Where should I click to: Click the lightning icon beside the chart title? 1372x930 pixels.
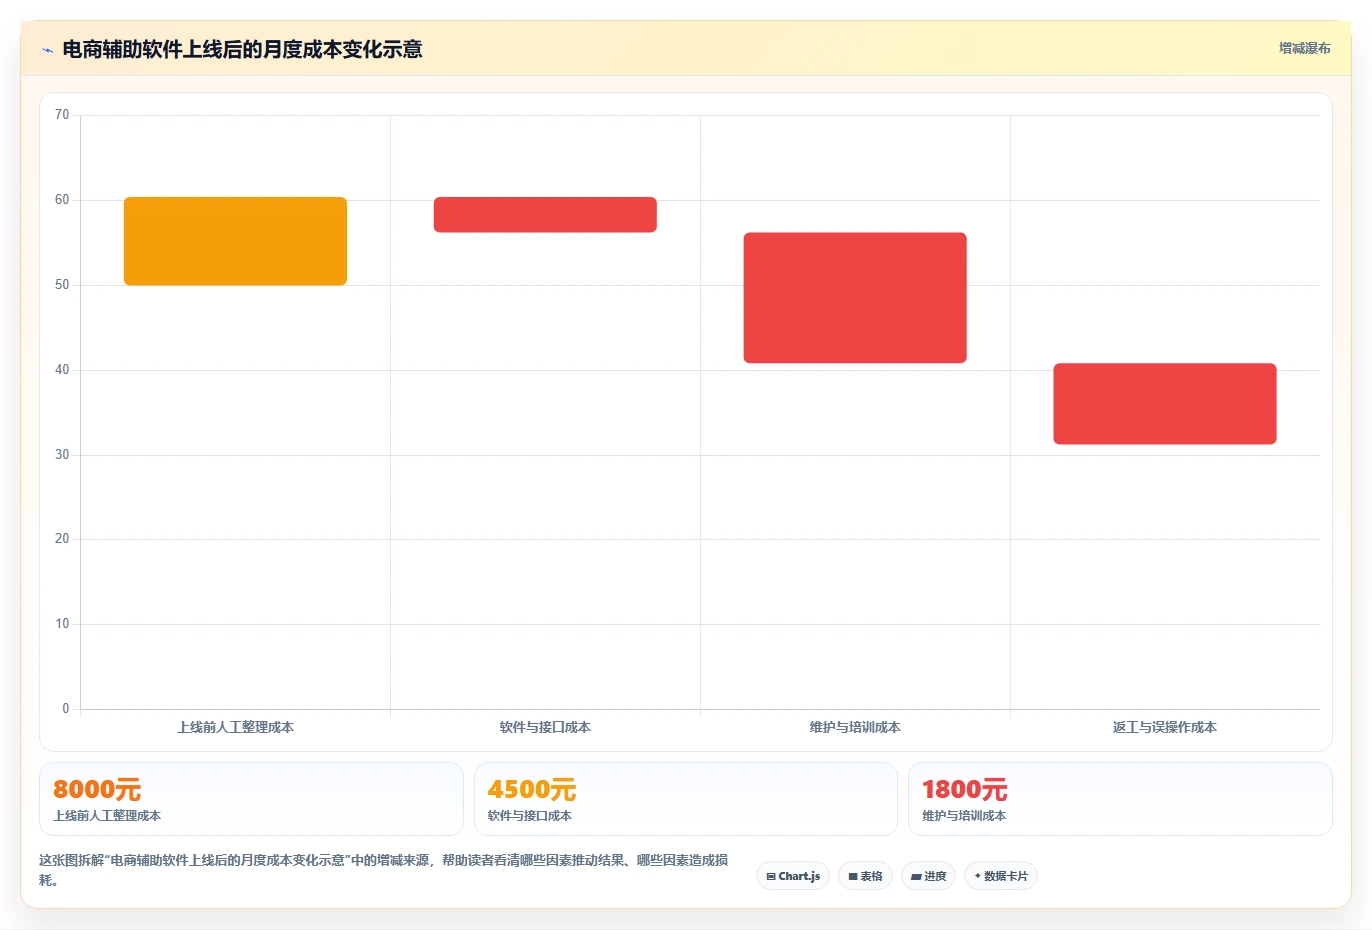(x=47, y=50)
